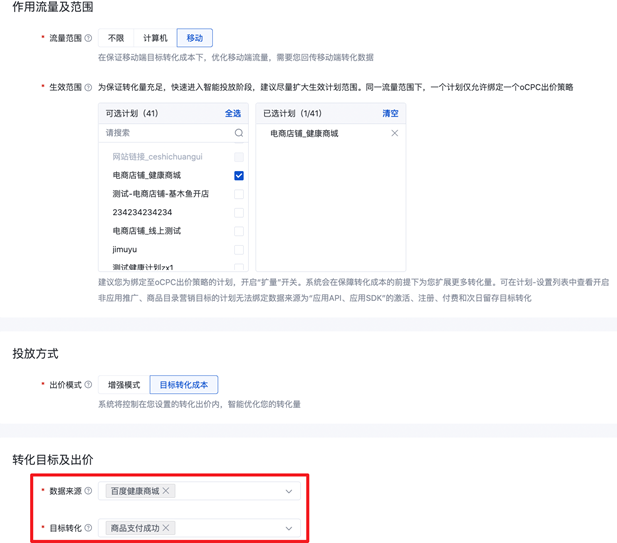Select 目标转化成本 bidding mode
The height and width of the screenshot is (543, 617).
pos(184,384)
